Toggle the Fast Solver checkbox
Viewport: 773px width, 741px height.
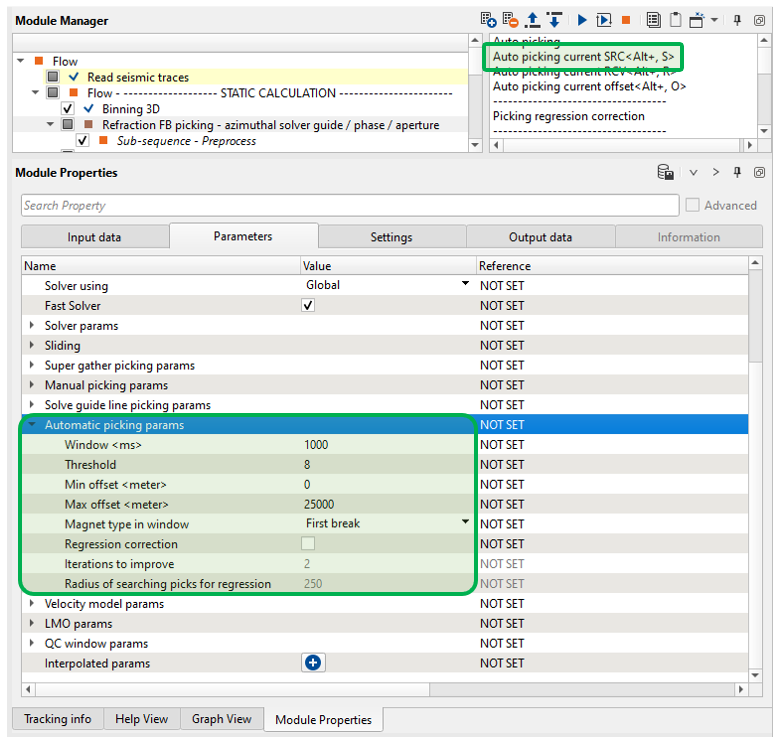click(x=308, y=306)
